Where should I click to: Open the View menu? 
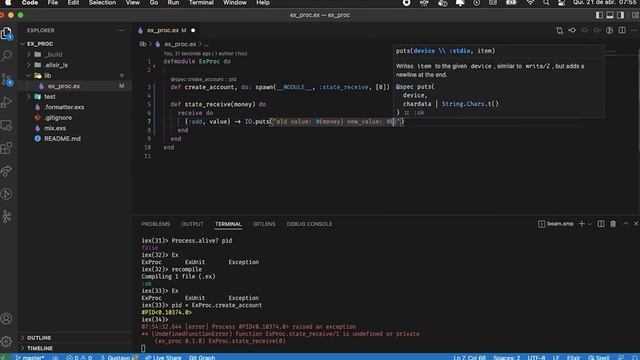(x=132, y=3)
